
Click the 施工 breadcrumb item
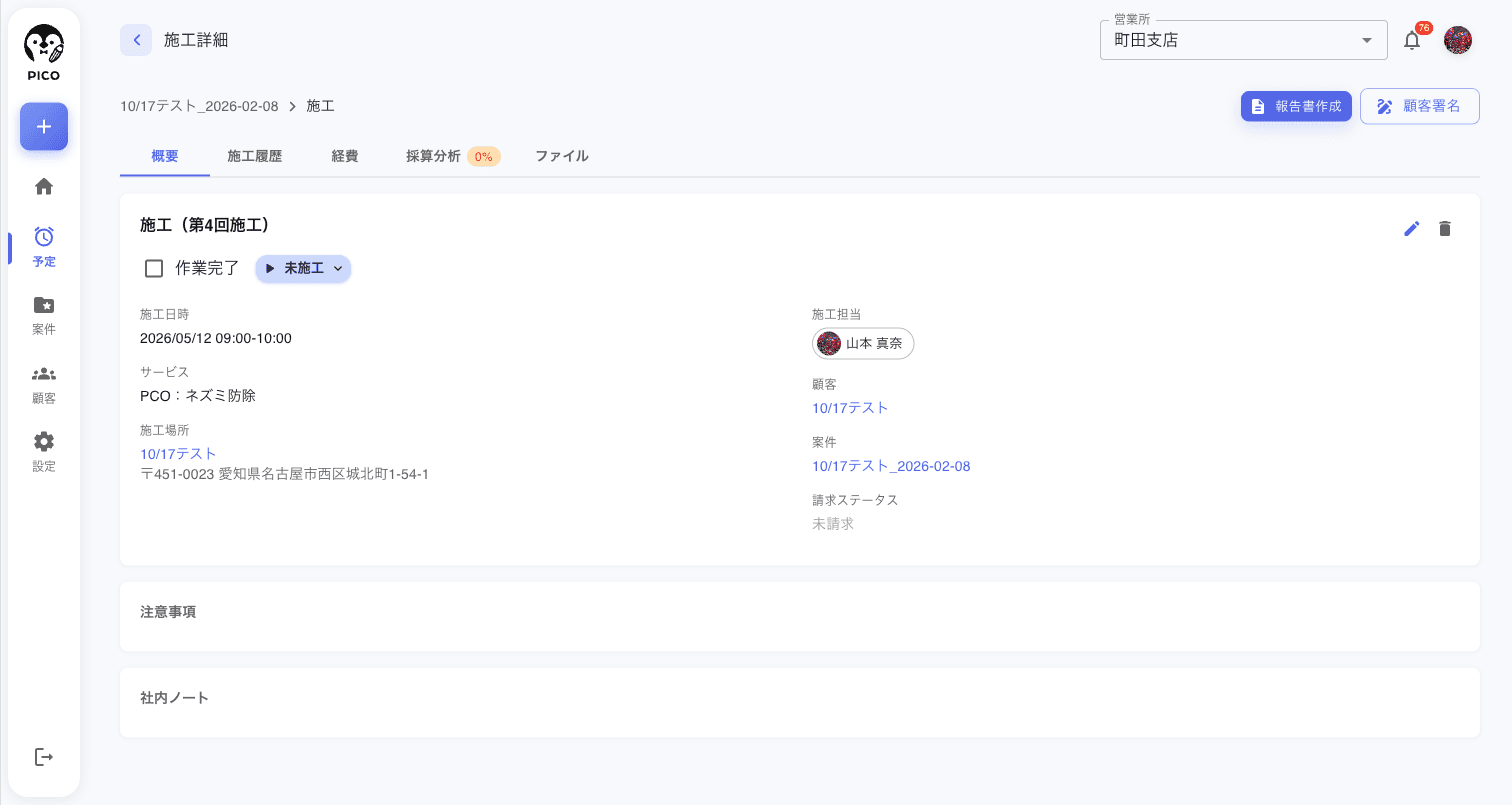coord(320,106)
